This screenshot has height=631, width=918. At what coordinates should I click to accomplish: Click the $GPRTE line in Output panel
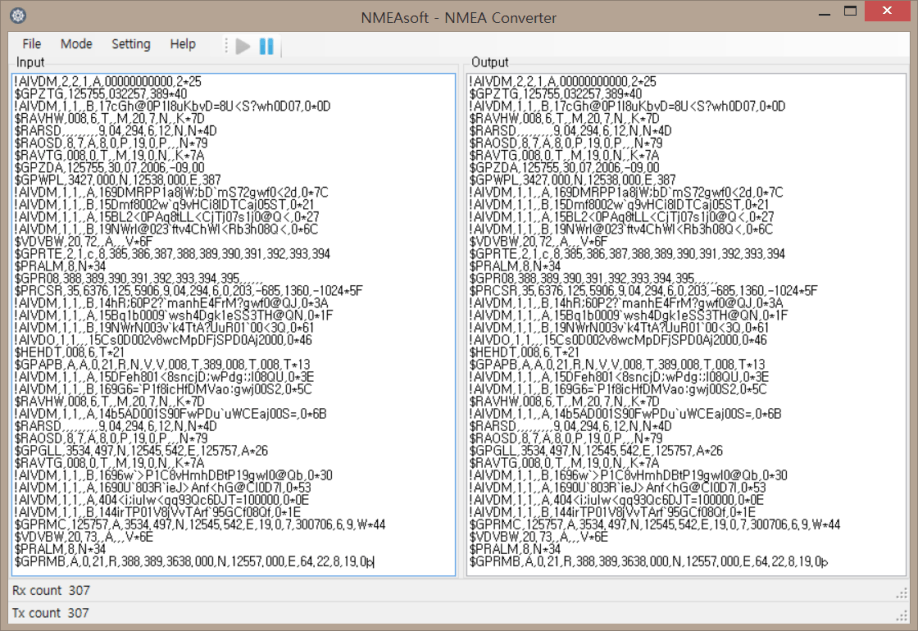coord(627,254)
